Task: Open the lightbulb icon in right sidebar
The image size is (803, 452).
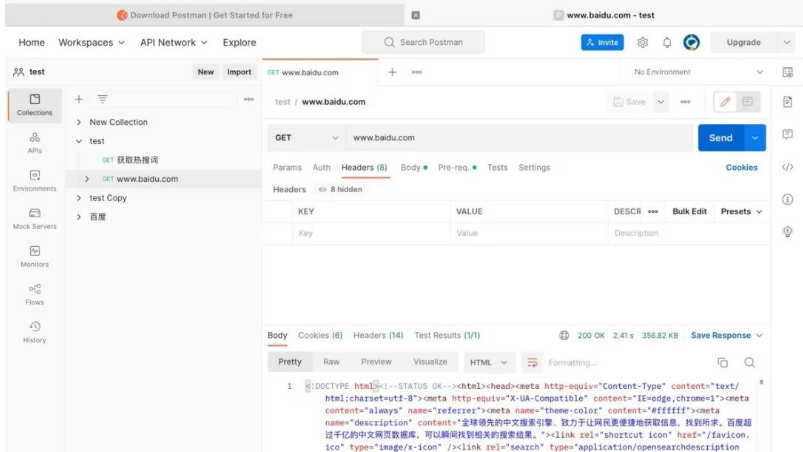Action: (x=788, y=231)
